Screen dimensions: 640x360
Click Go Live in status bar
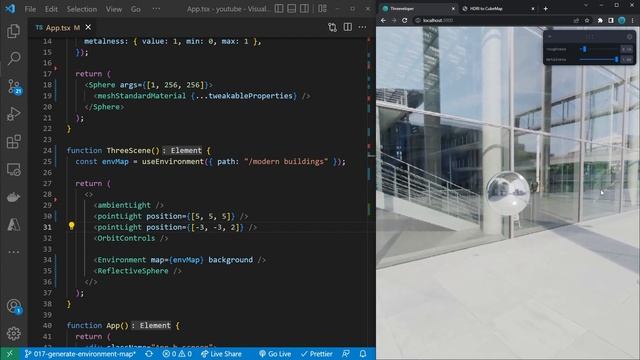pos(275,354)
